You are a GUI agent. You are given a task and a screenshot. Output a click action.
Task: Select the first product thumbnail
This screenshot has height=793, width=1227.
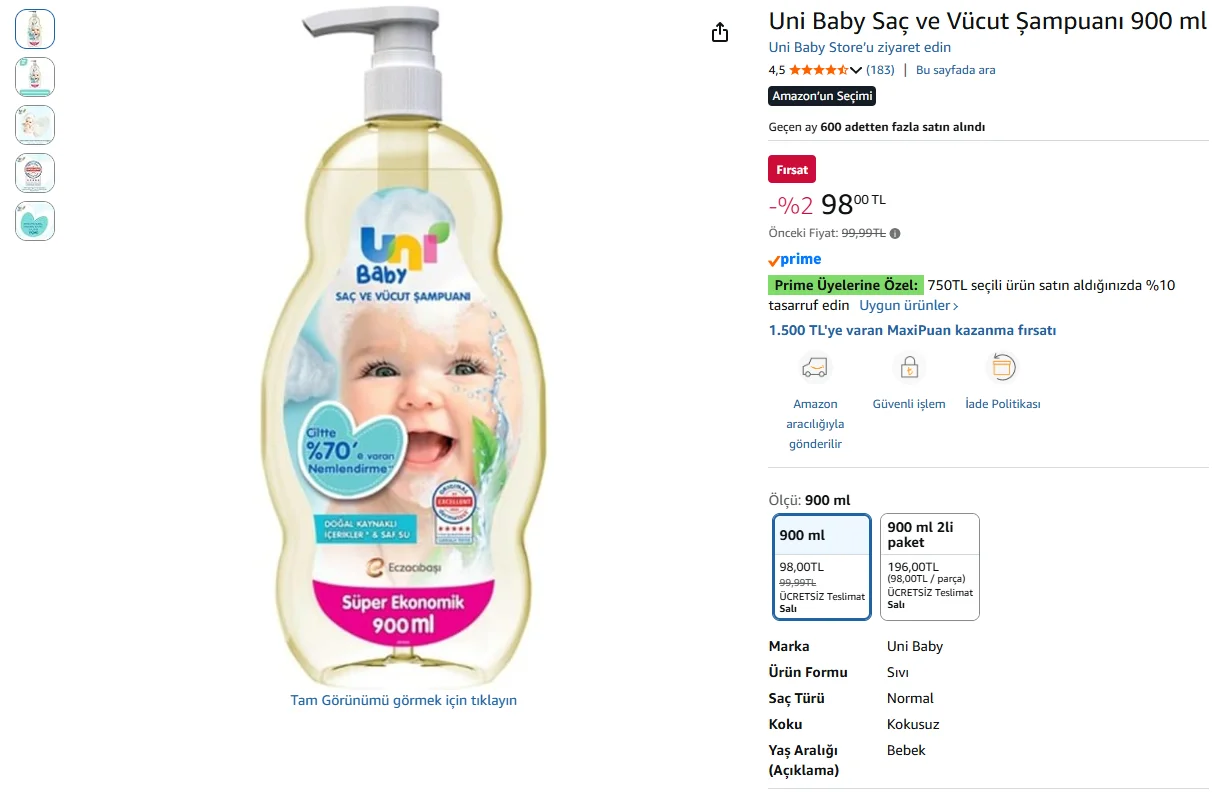coord(35,29)
